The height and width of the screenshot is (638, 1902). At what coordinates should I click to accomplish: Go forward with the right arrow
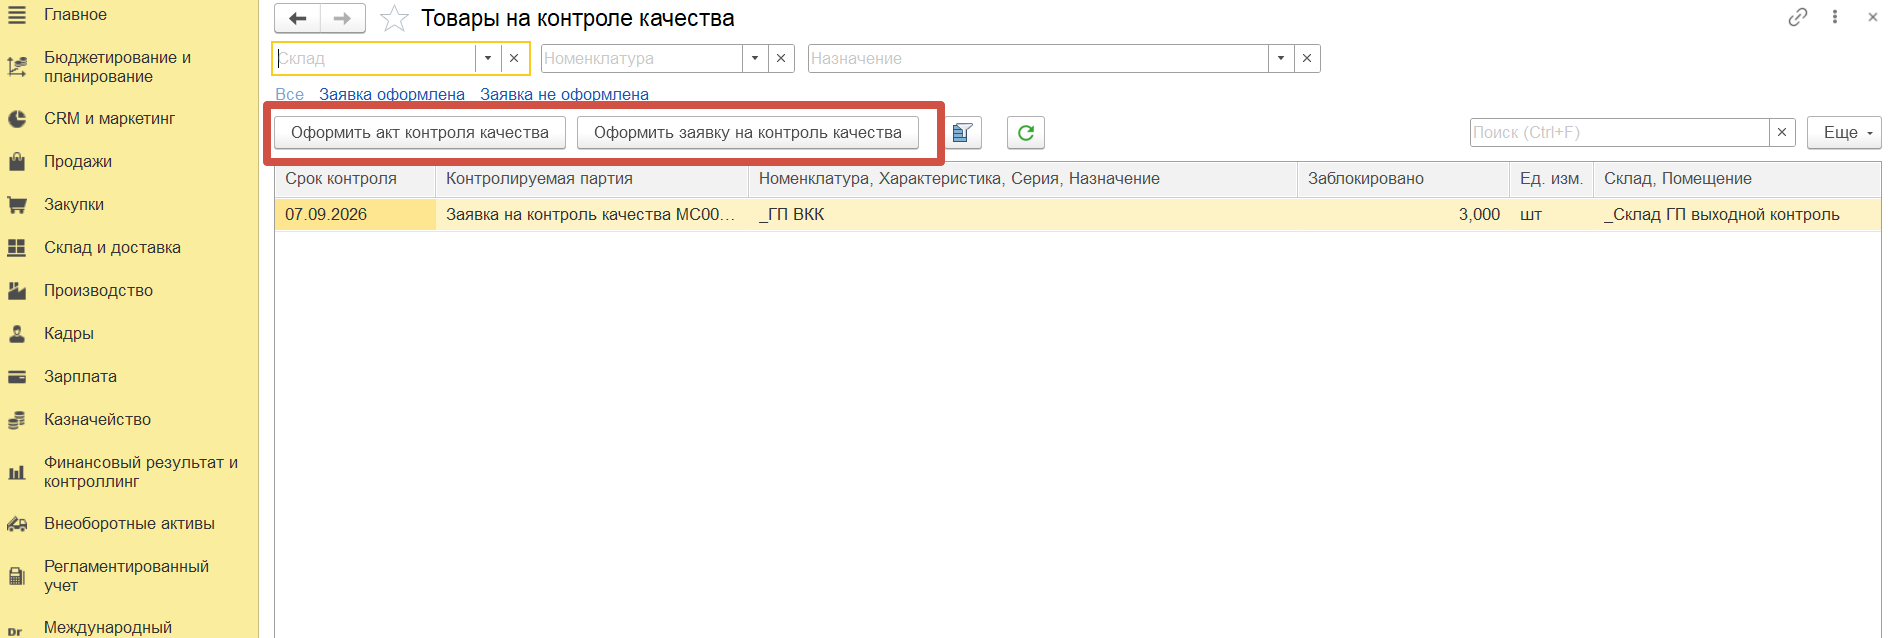pyautogui.click(x=343, y=19)
